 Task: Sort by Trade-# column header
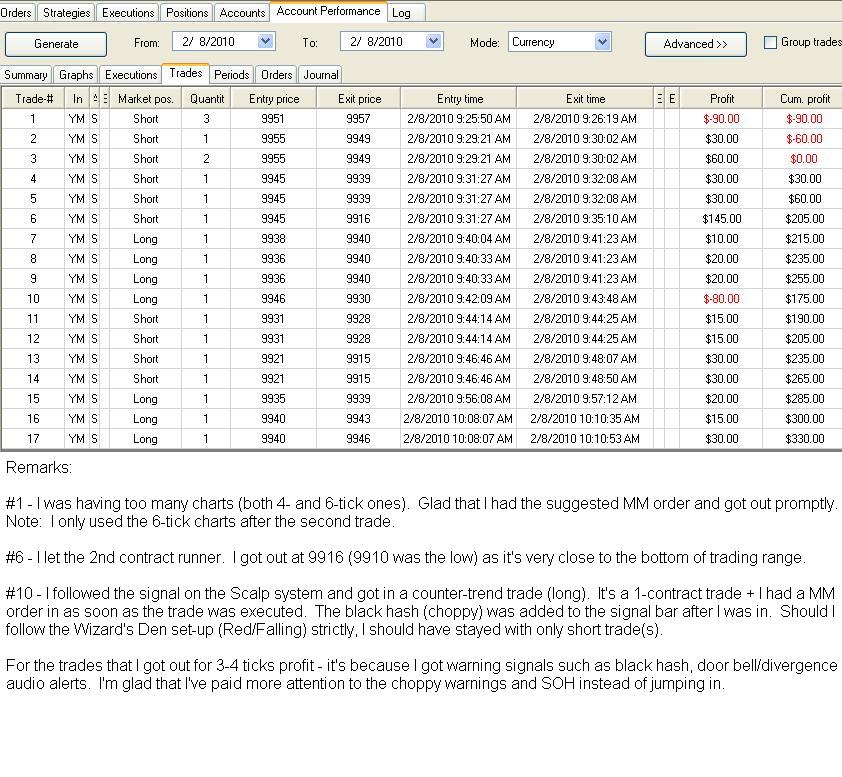tap(33, 99)
